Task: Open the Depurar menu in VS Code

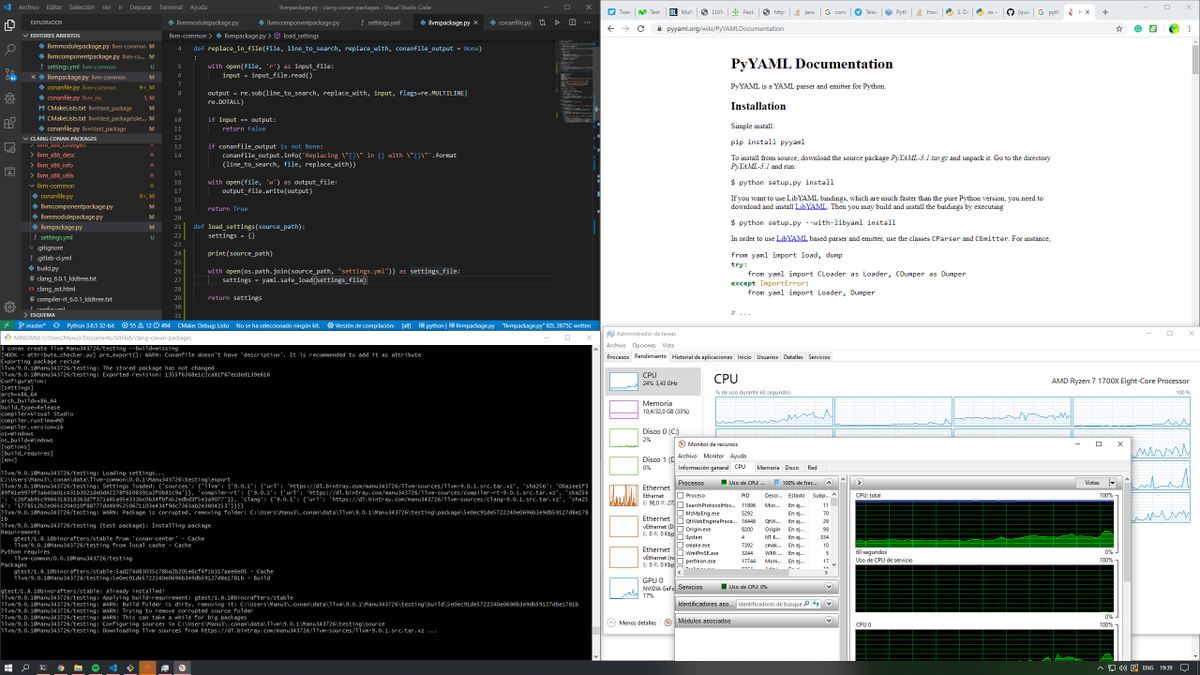Action: click(x=141, y=6)
